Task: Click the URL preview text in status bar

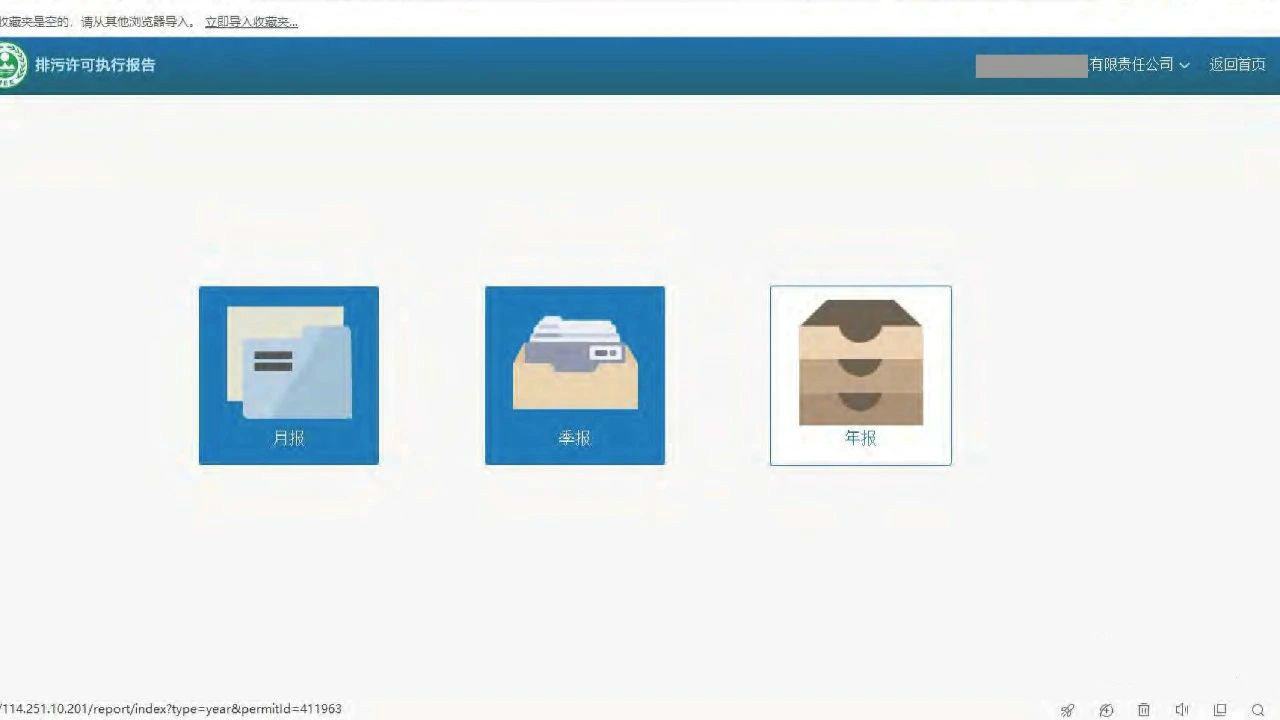Action: tap(170, 709)
